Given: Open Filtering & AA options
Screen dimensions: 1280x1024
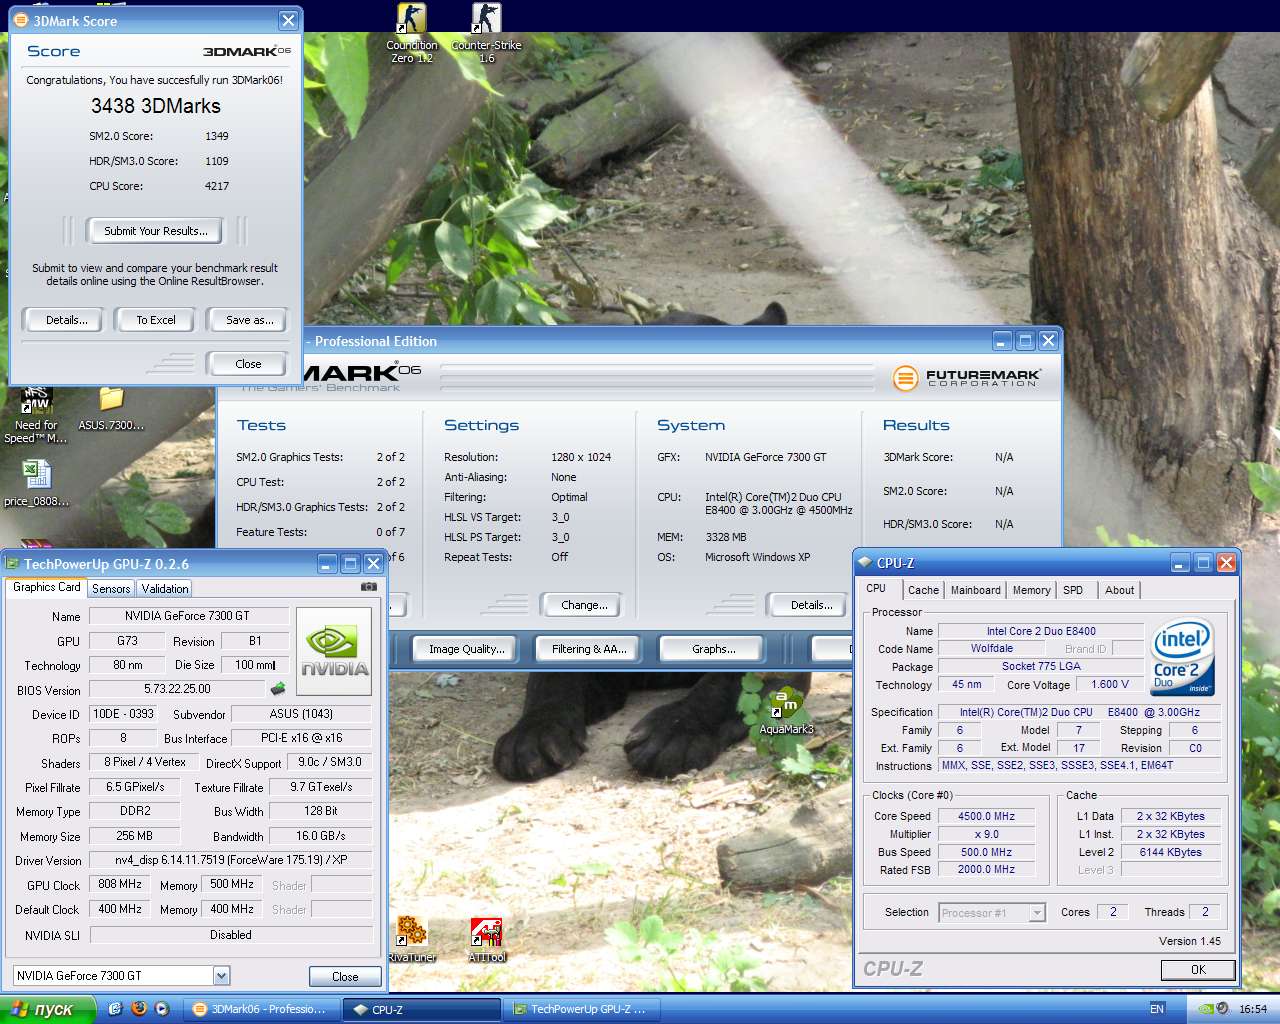Looking at the screenshot, I should coord(589,649).
